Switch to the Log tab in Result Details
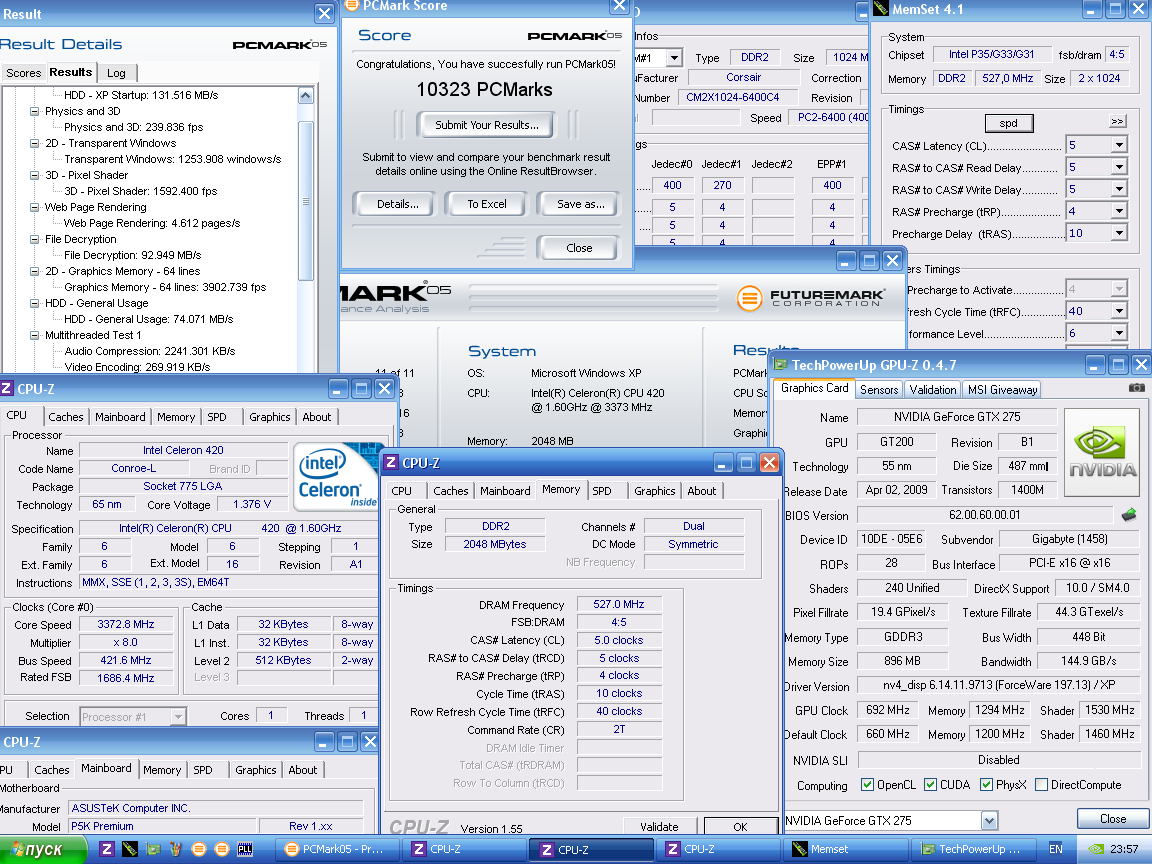1152x864 pixels. [x=116, y=73]
